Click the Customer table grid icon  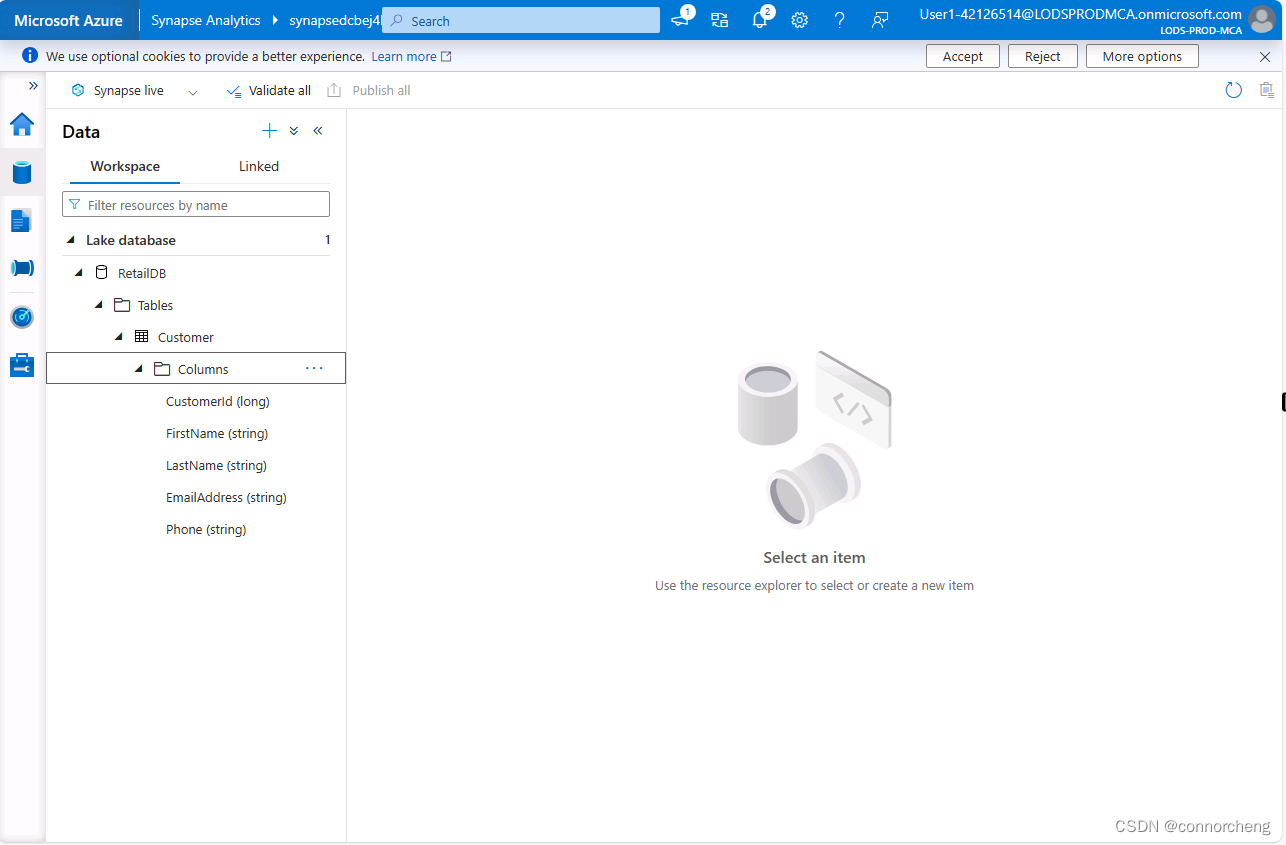click(x=141, y=336)
